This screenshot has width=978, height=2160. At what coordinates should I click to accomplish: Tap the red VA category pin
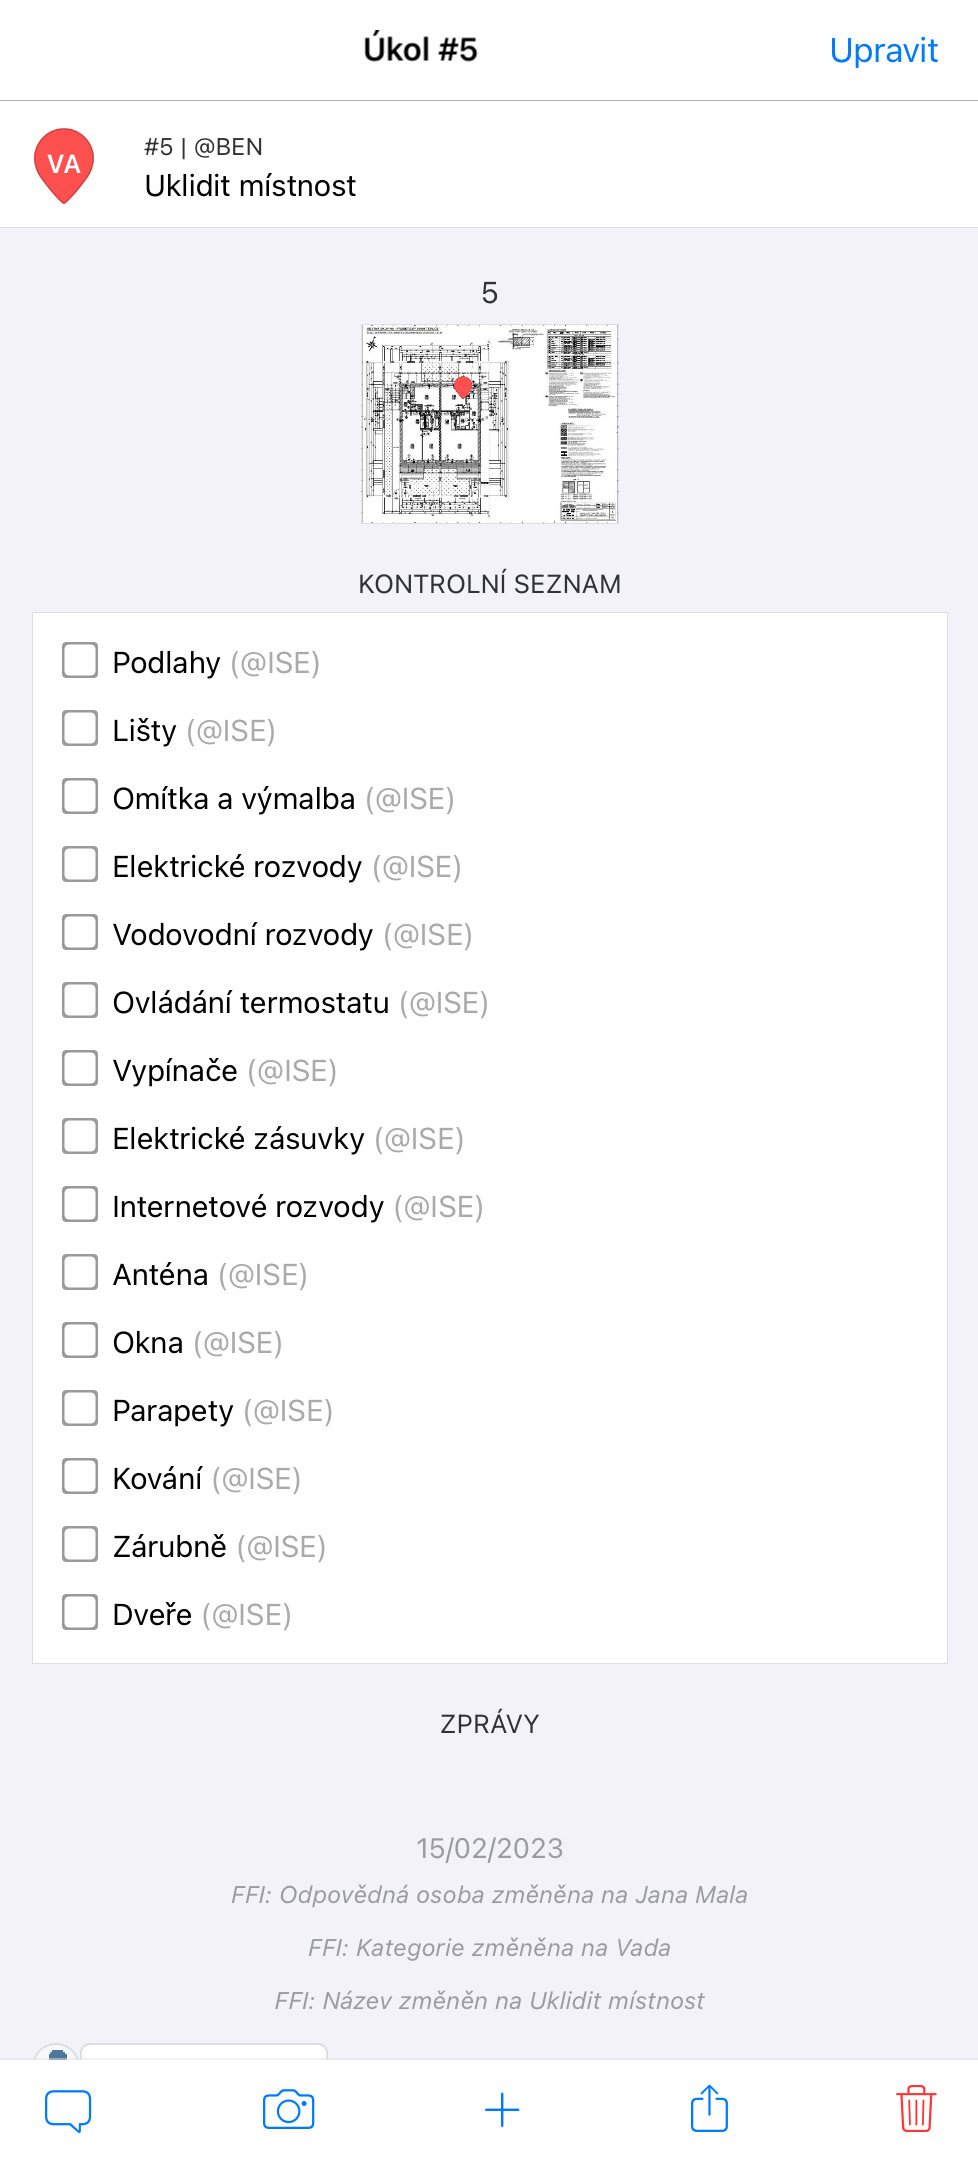[64, 166]
